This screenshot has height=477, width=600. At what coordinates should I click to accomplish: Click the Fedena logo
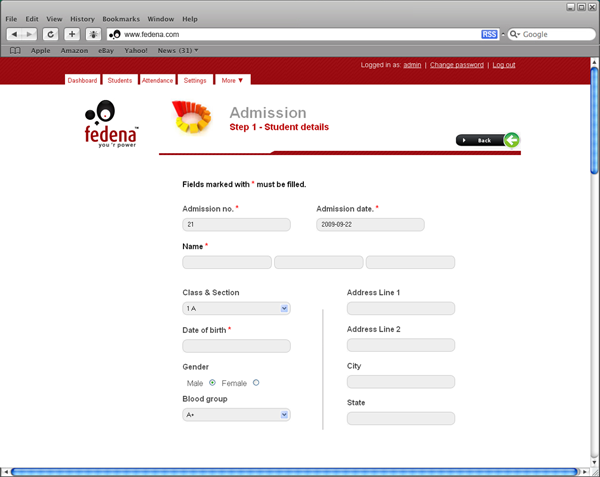point(111,124)
